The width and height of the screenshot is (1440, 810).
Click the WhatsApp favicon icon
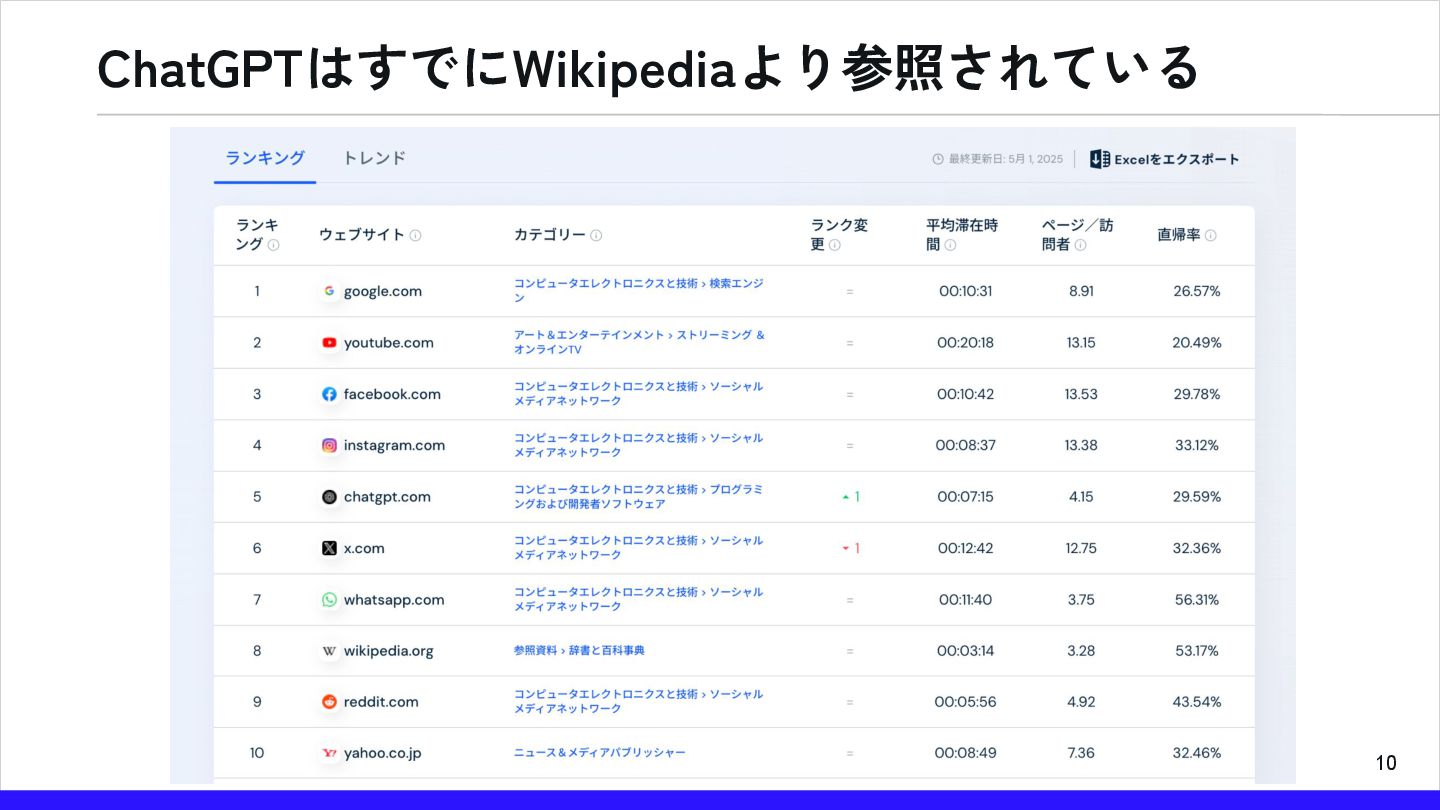pos(329,600)
